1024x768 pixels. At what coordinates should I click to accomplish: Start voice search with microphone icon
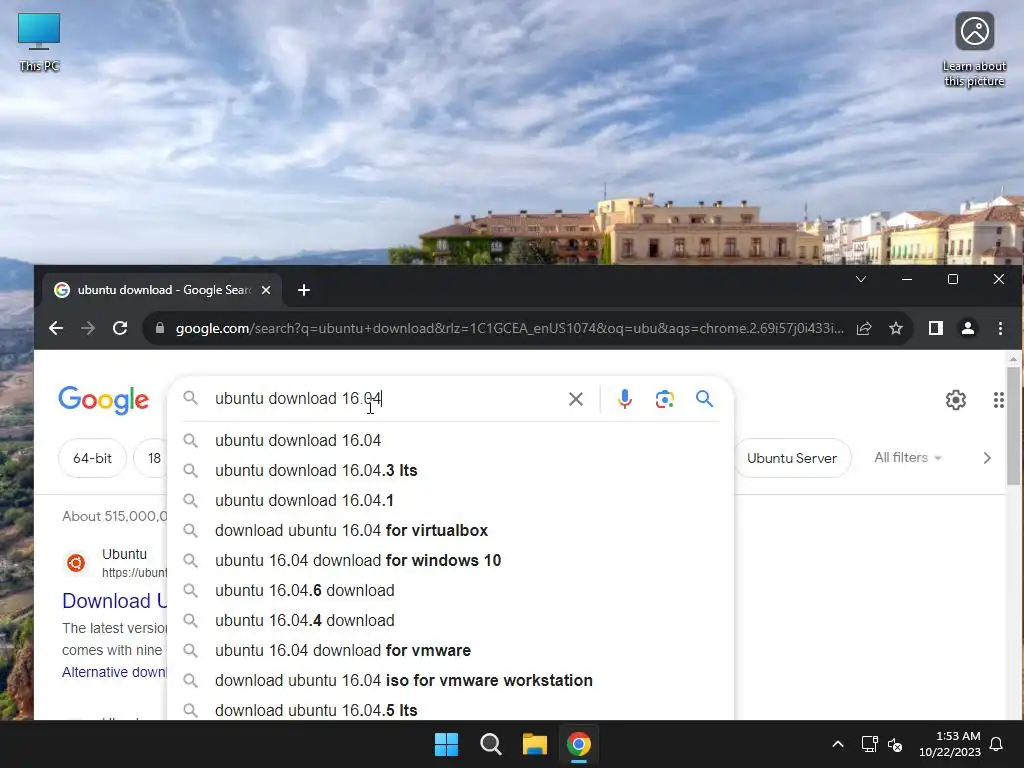click(624, 399)
